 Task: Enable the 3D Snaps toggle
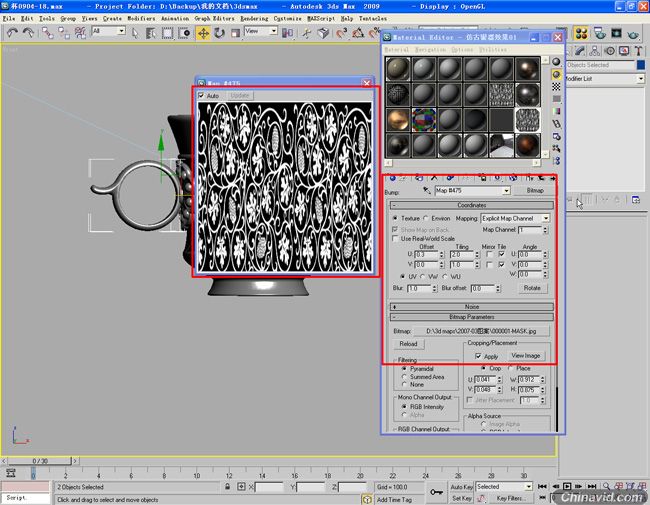click(341, 33)
